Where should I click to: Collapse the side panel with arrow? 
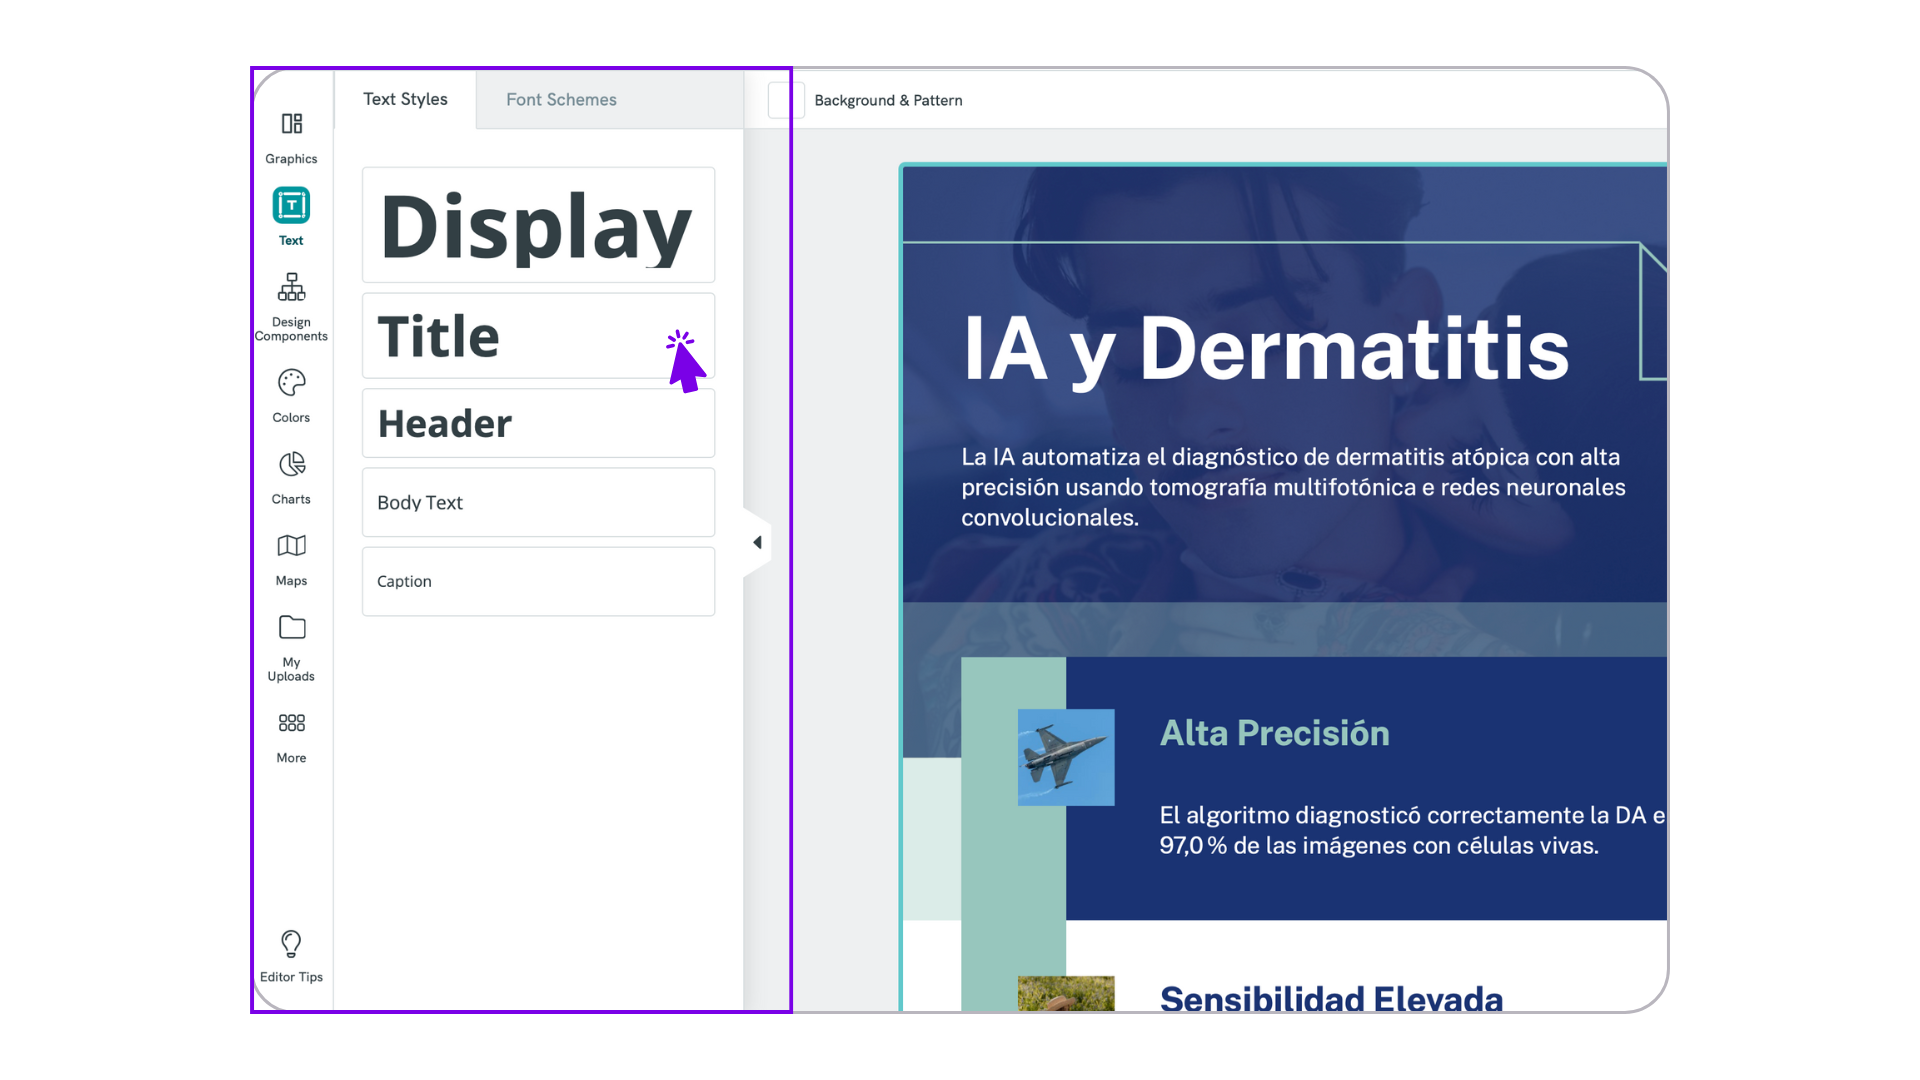tap(757, 543)
